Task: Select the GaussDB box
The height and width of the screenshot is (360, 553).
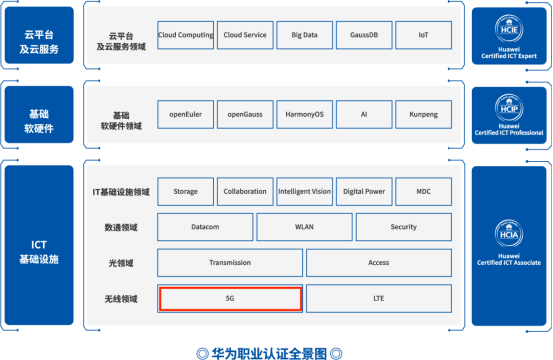Action: [x=364, y=35]
